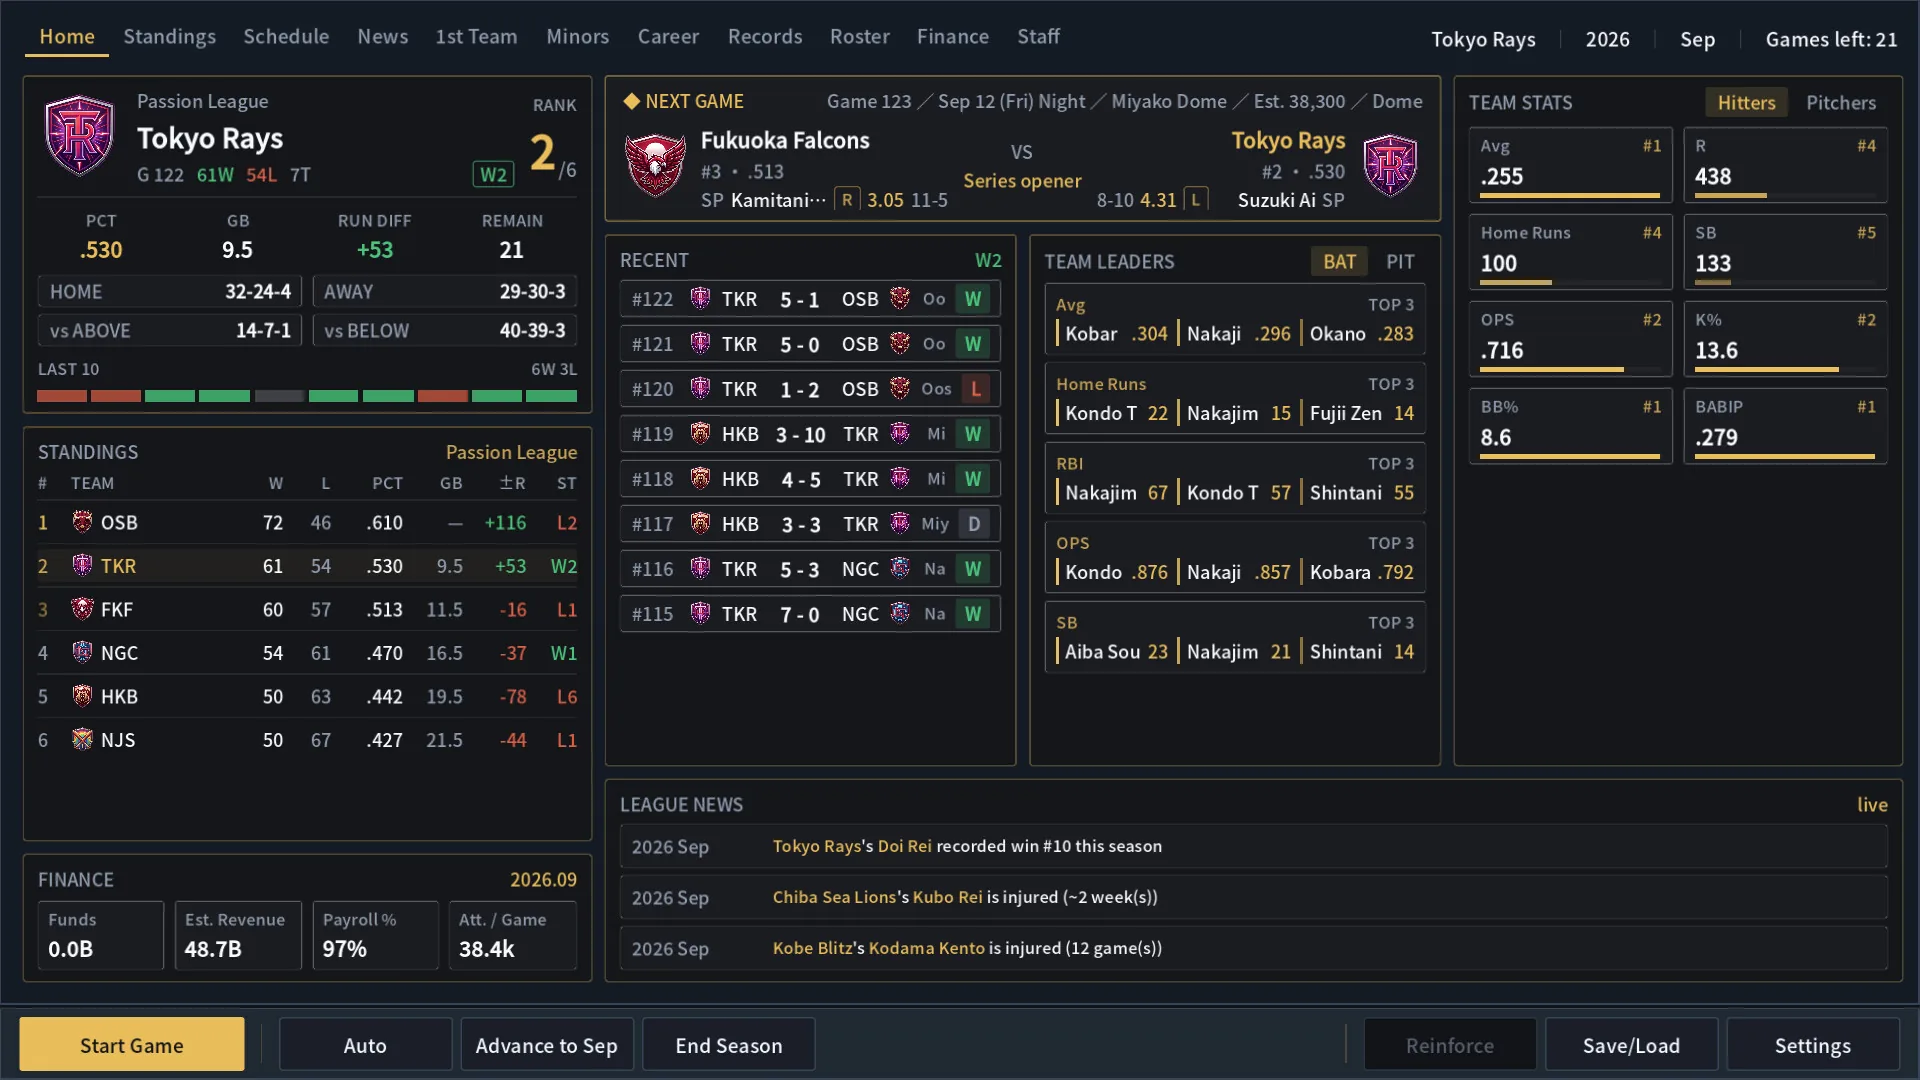Click NJS team icon in standings
1920x1080 pixels.
[82, 740]
